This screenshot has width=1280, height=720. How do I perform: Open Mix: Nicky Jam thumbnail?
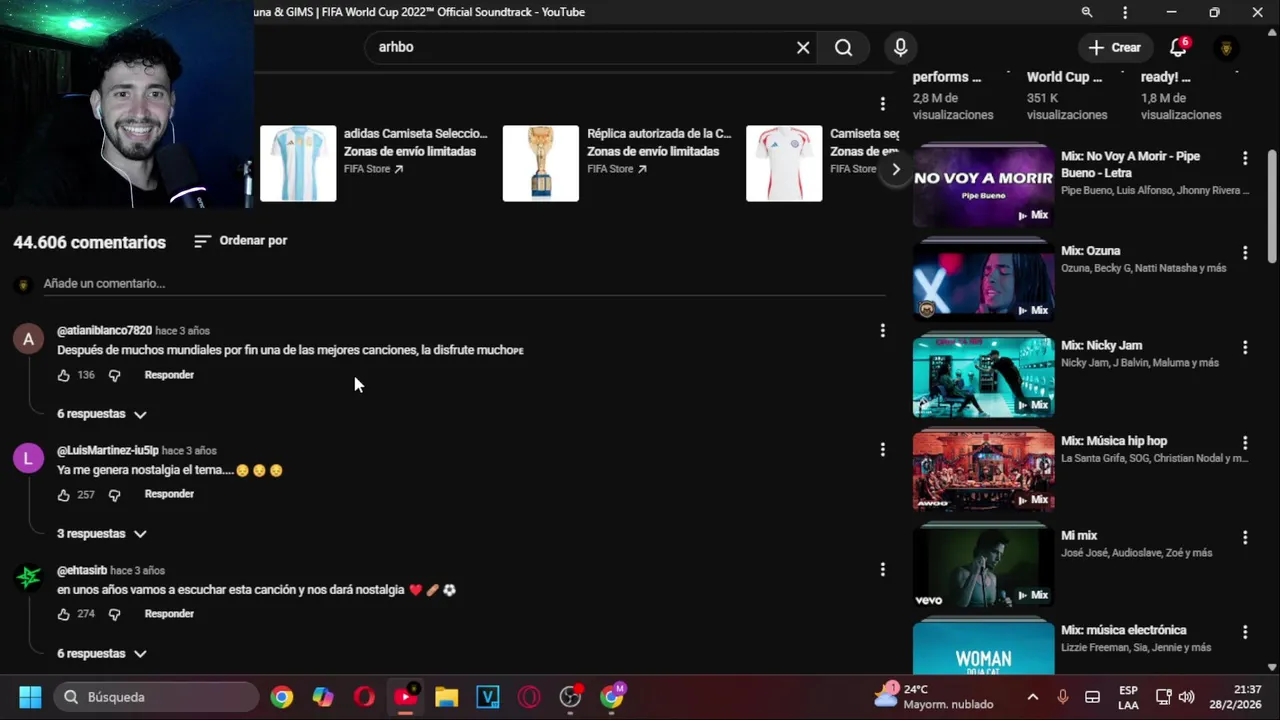pos(984,377)
